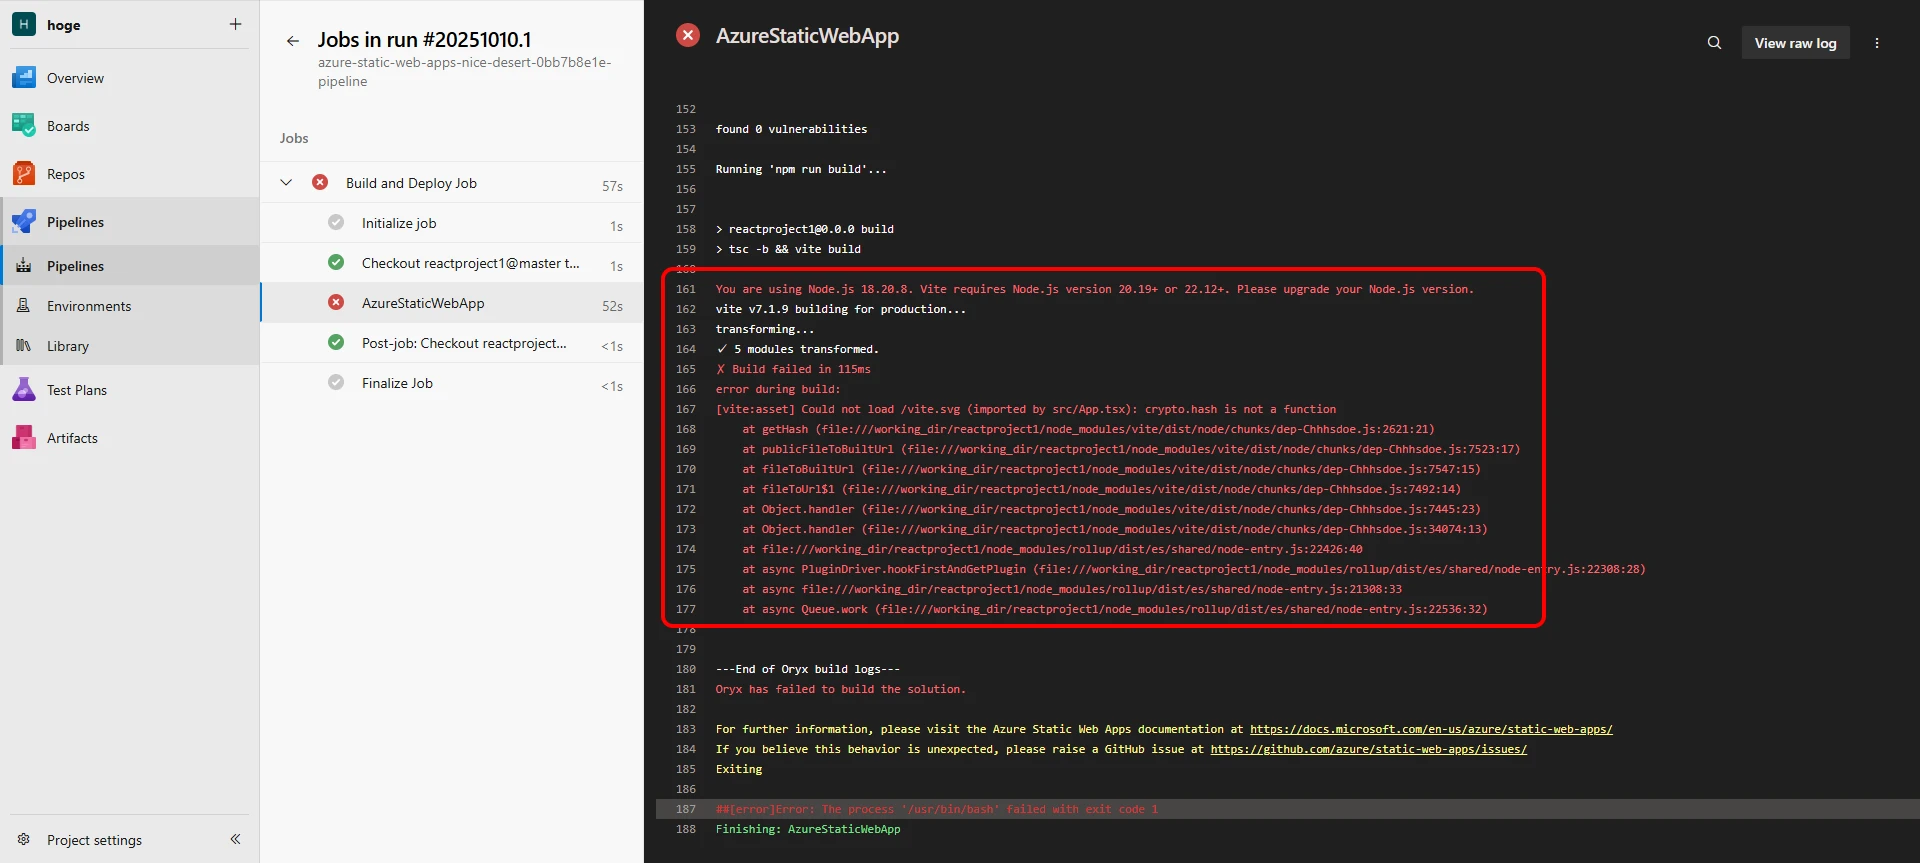The height and width of the screenshot is (863, 1920).
Task: Open Project settings
Action: coord(94,840)
